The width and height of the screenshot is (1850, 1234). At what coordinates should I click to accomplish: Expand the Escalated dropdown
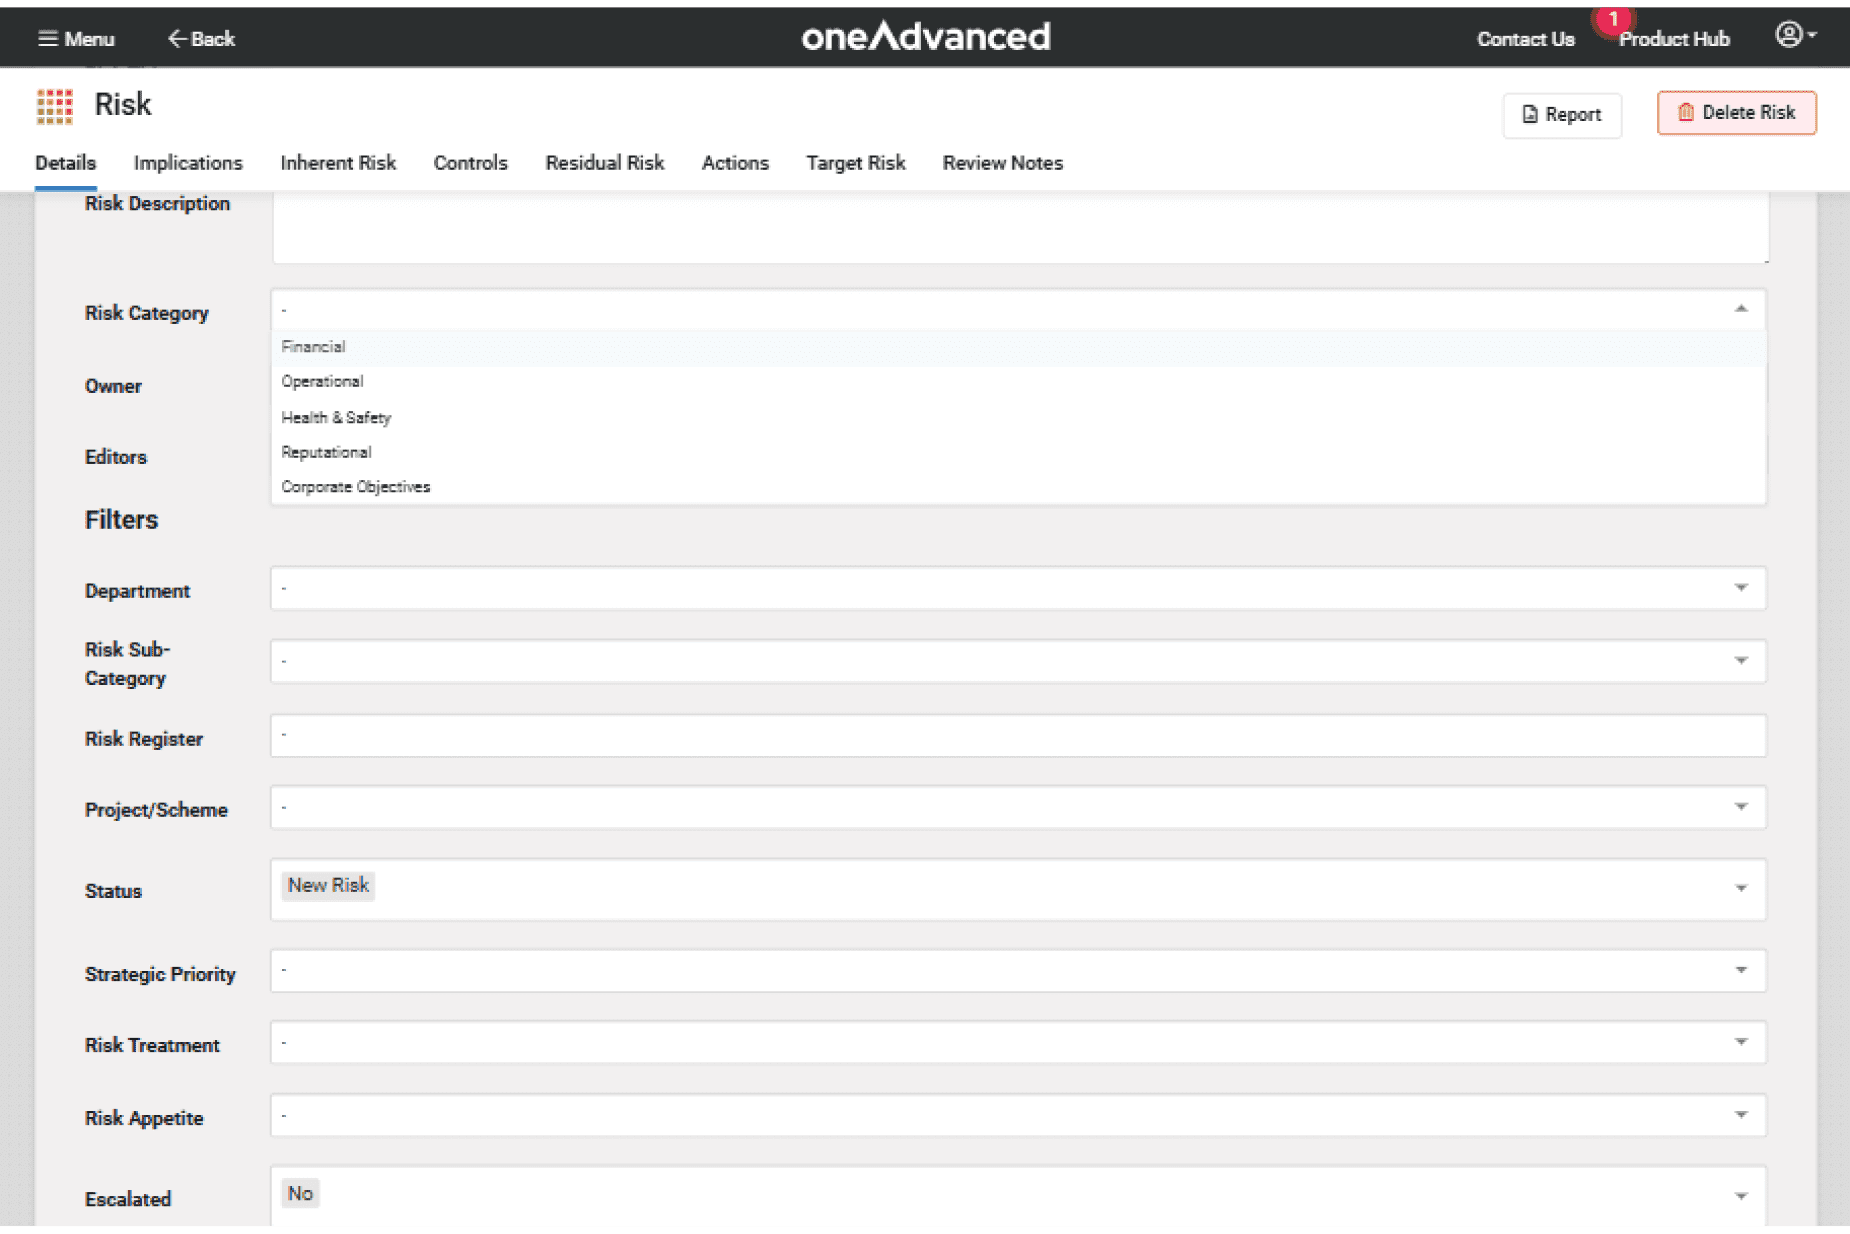[x=1741, y=1196]
